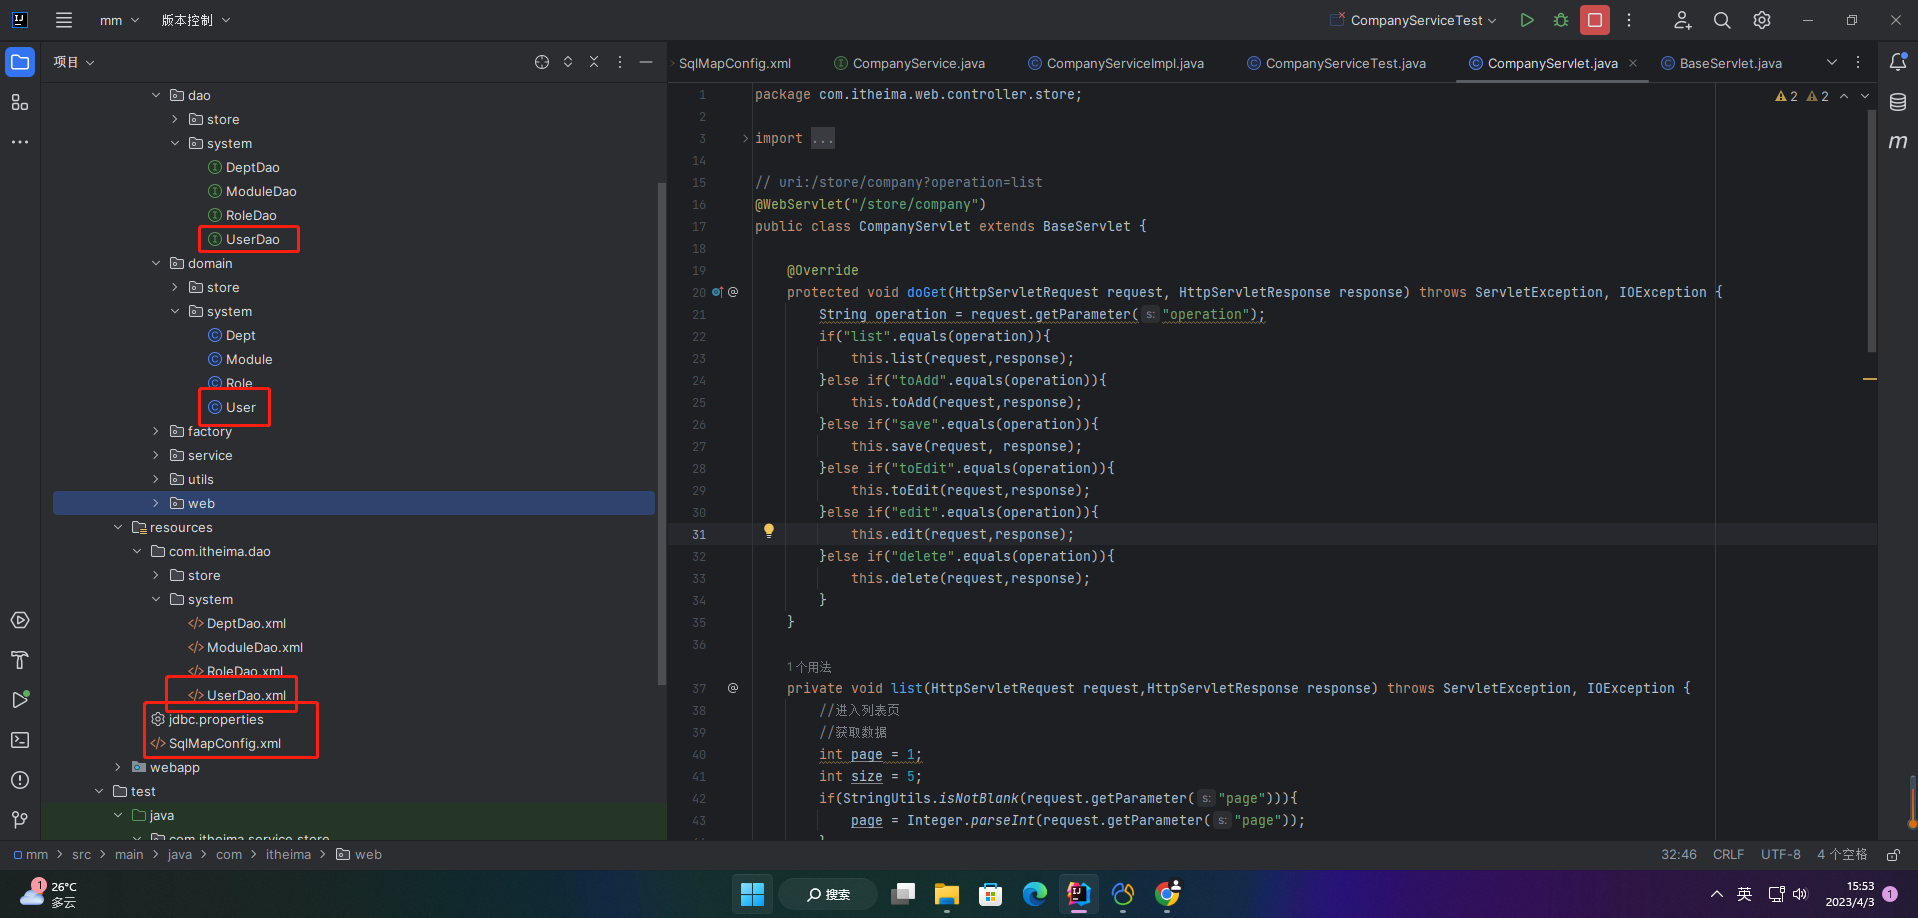Open project panel options menu
This screenshot has height=918, width=1918.
click(620, 62)
